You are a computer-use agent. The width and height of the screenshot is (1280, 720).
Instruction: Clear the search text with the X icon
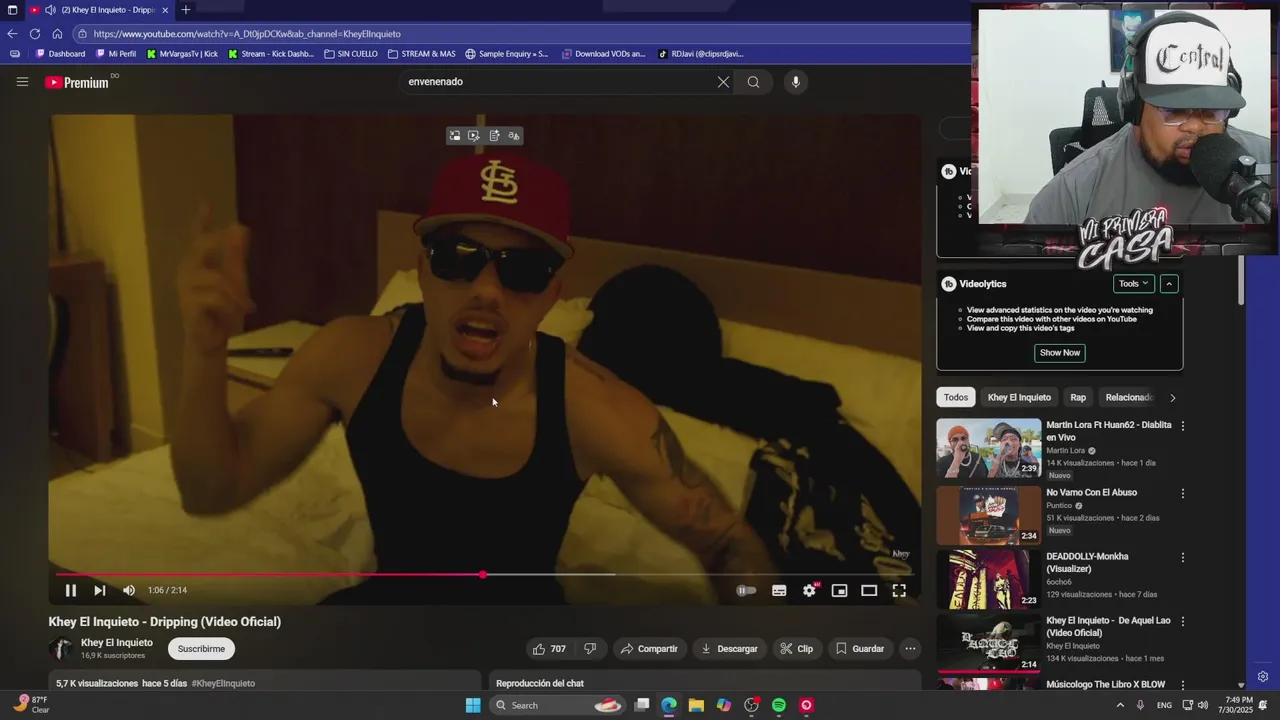click(x=723, y=82)
